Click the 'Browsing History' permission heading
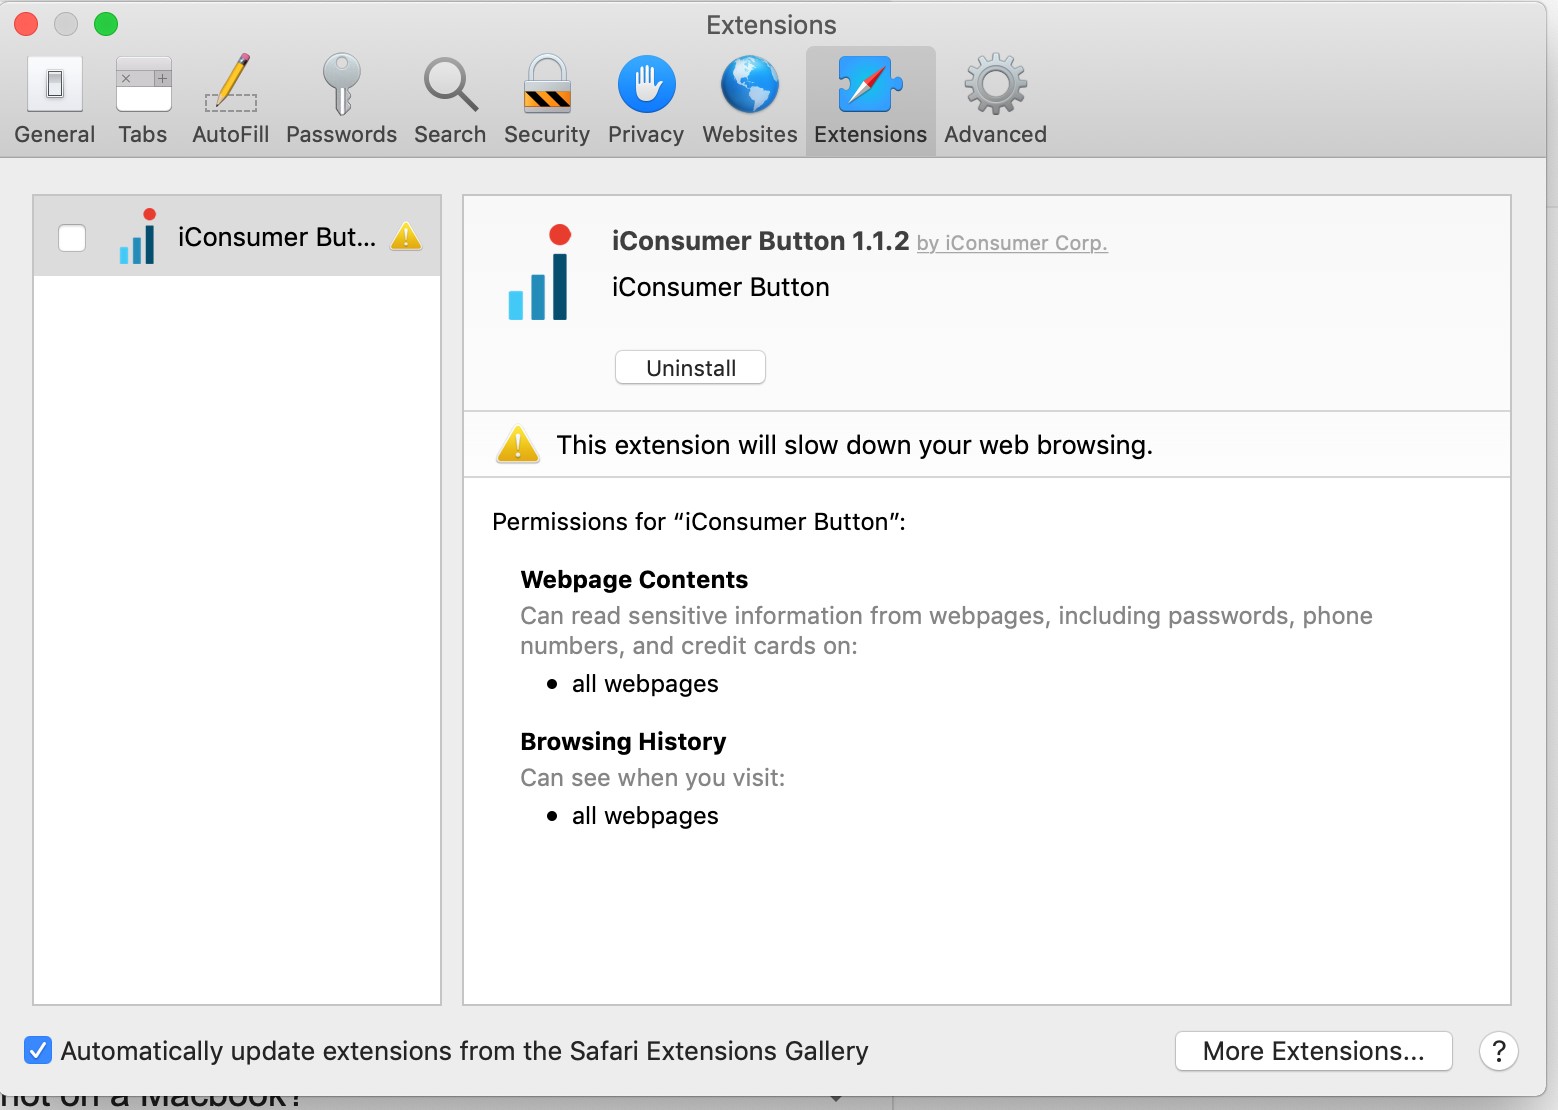The width and height of the screenshot is (1558, 1110). (x=623, y=742)
